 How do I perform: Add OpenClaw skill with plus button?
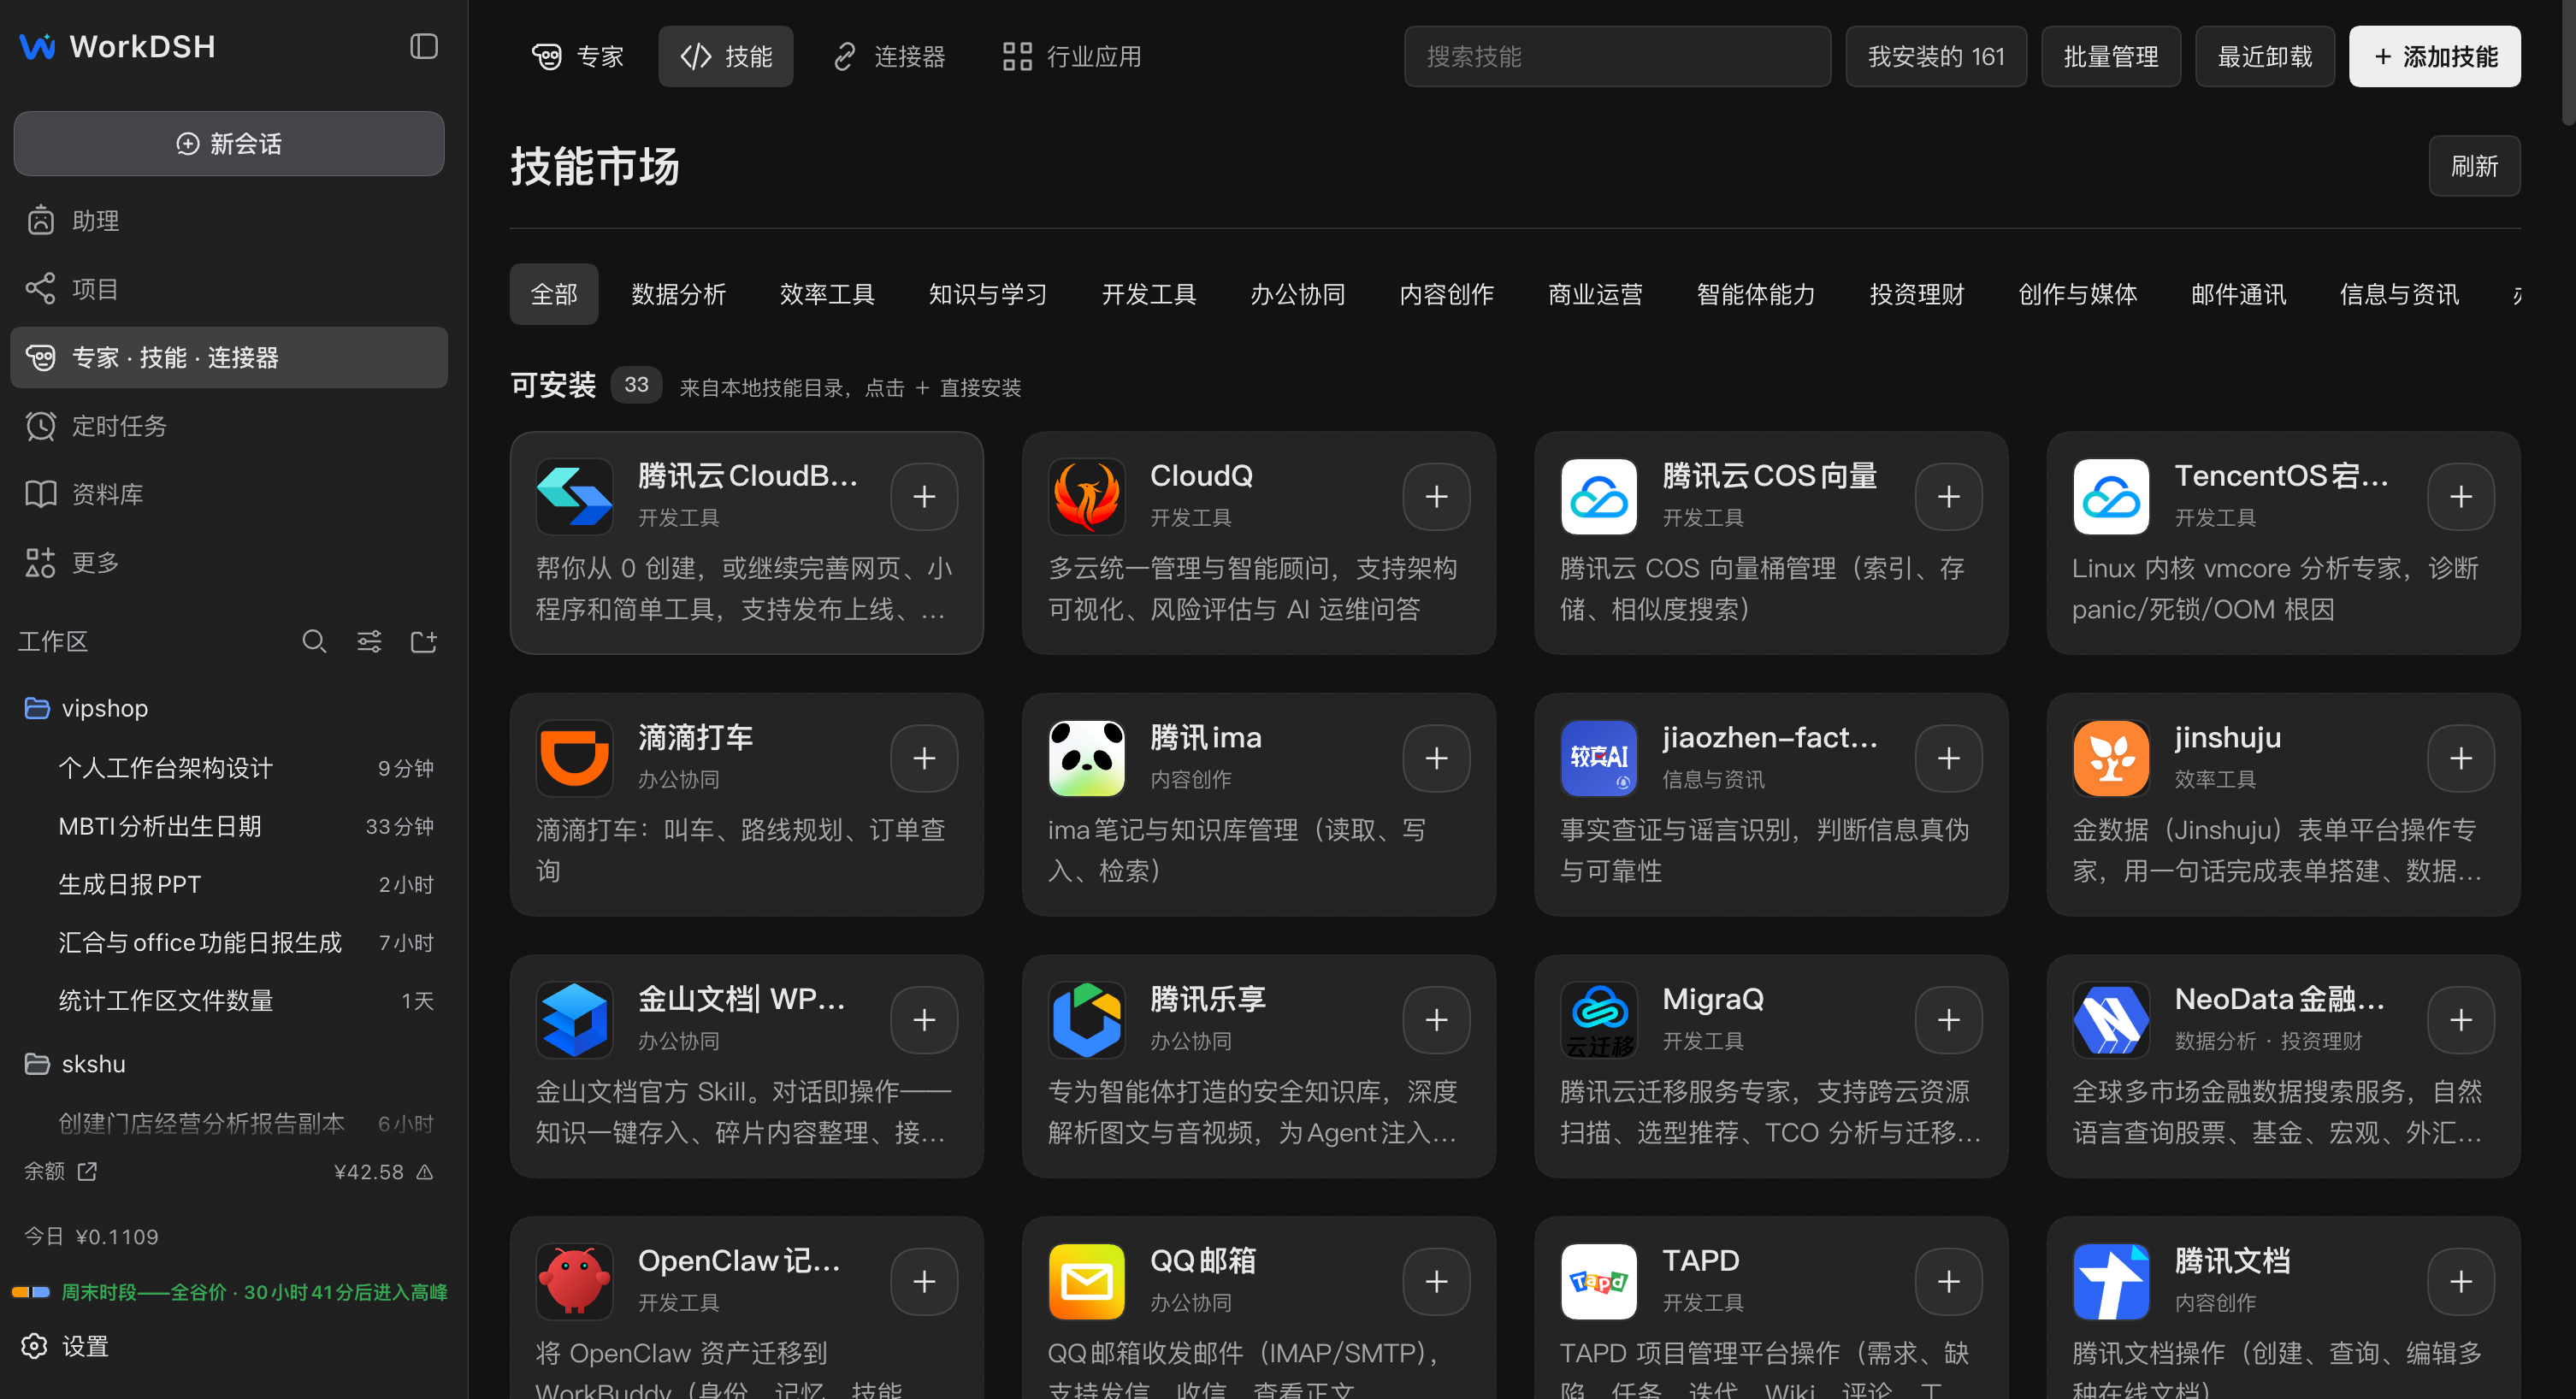click(924, 1281)
